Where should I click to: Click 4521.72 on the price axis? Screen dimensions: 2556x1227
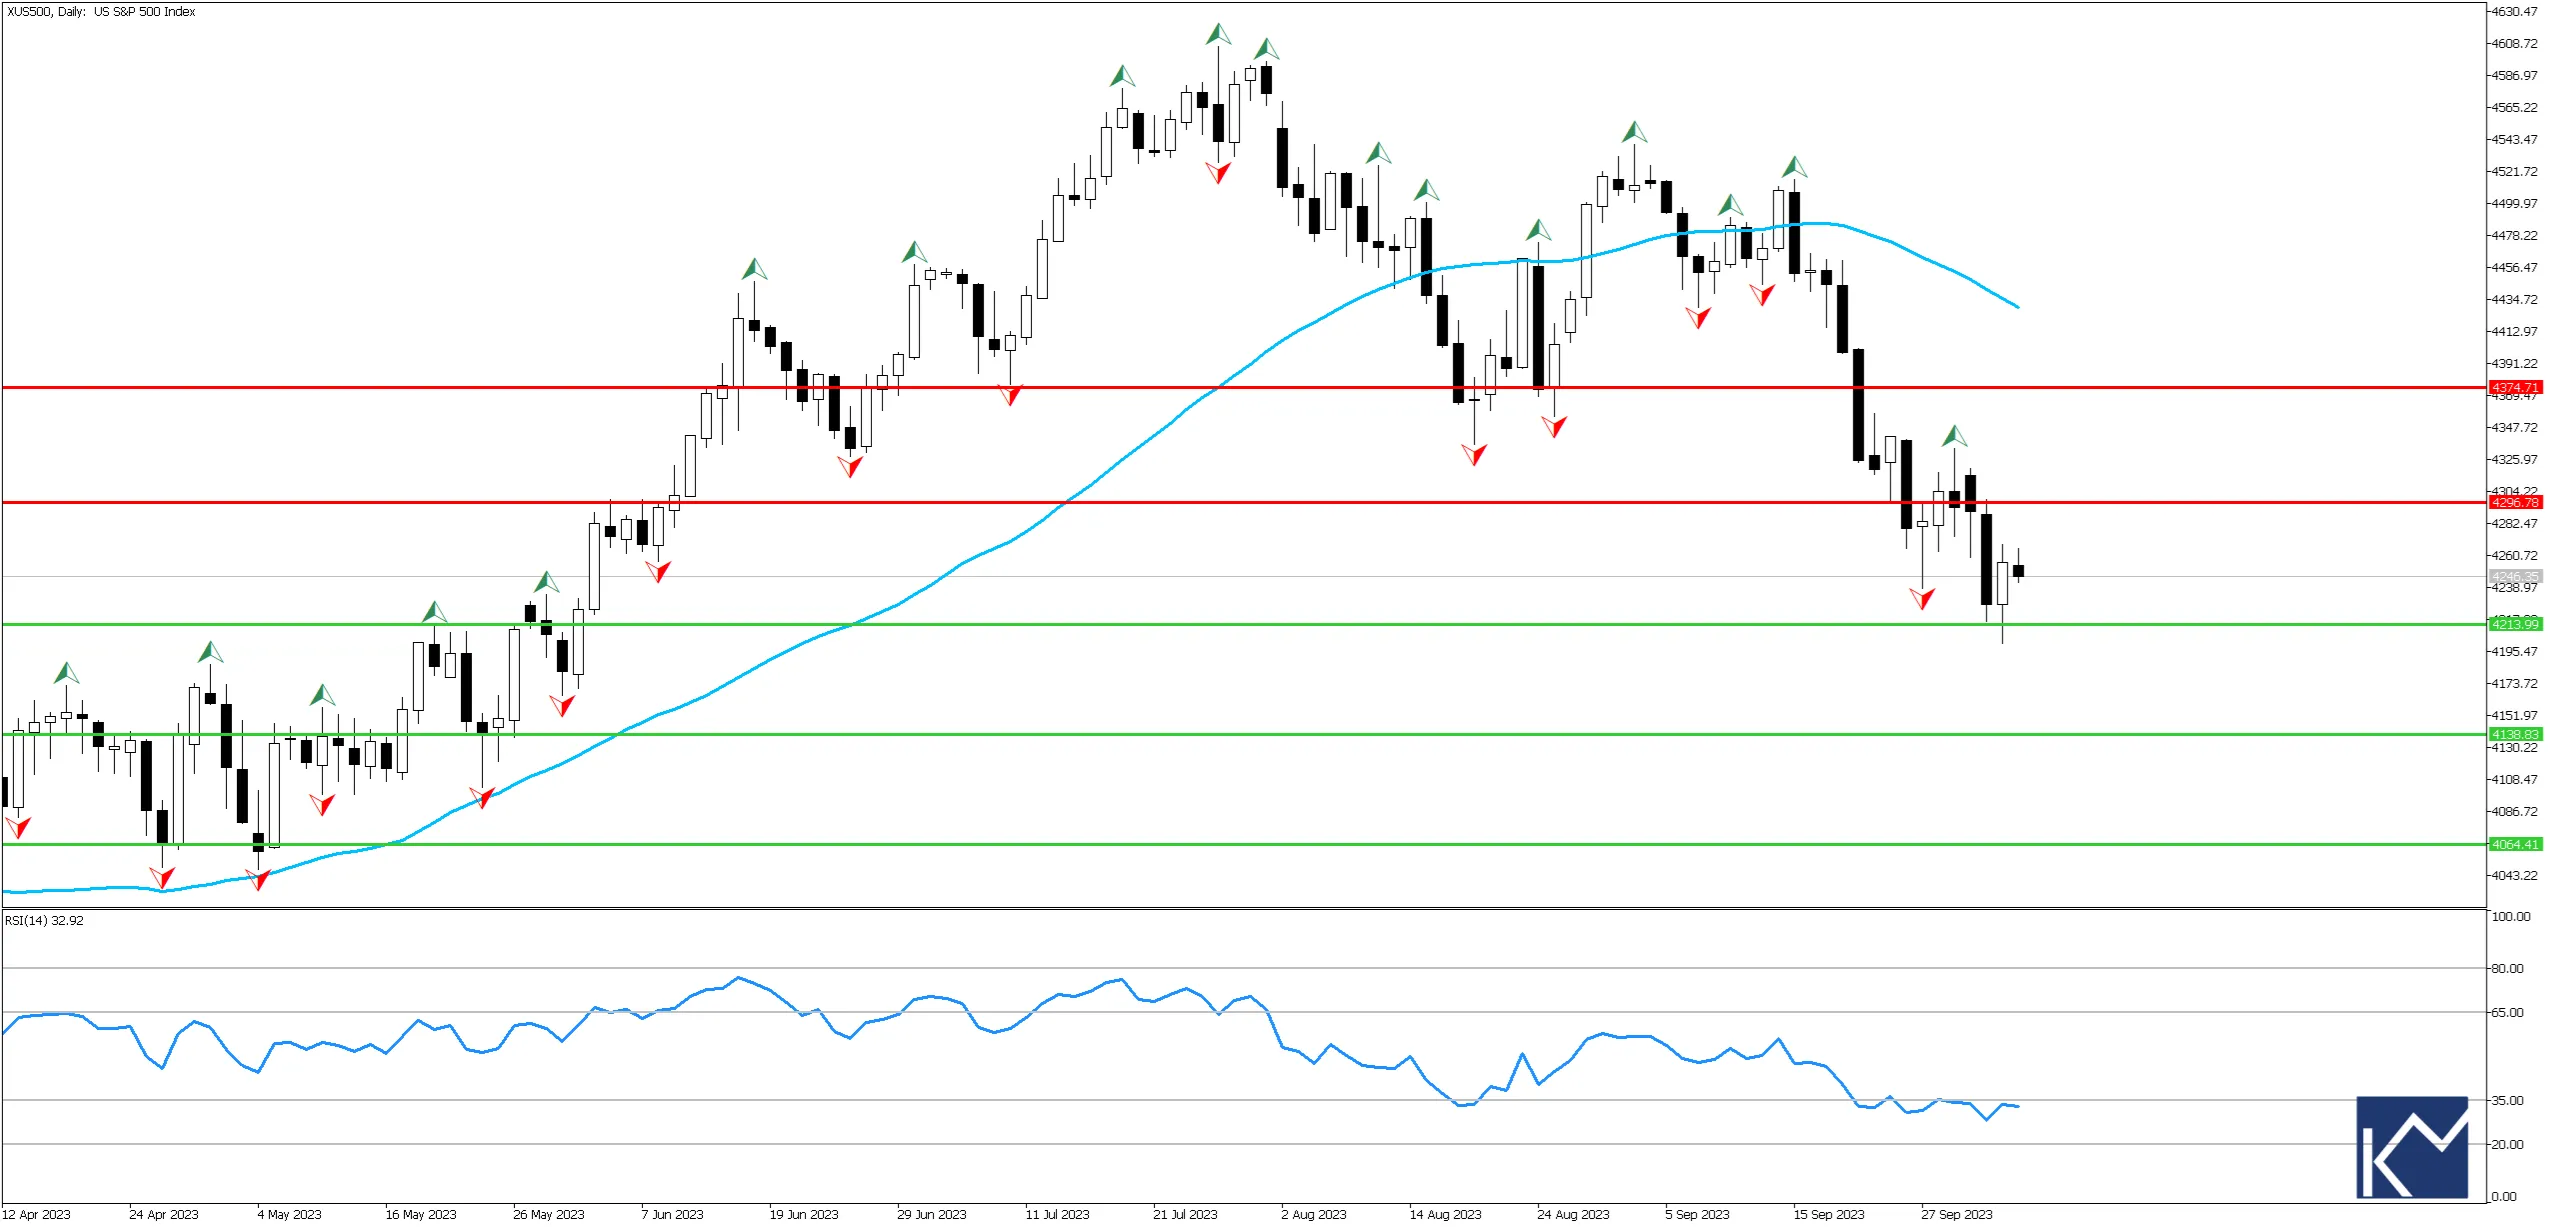point(2514,172)
